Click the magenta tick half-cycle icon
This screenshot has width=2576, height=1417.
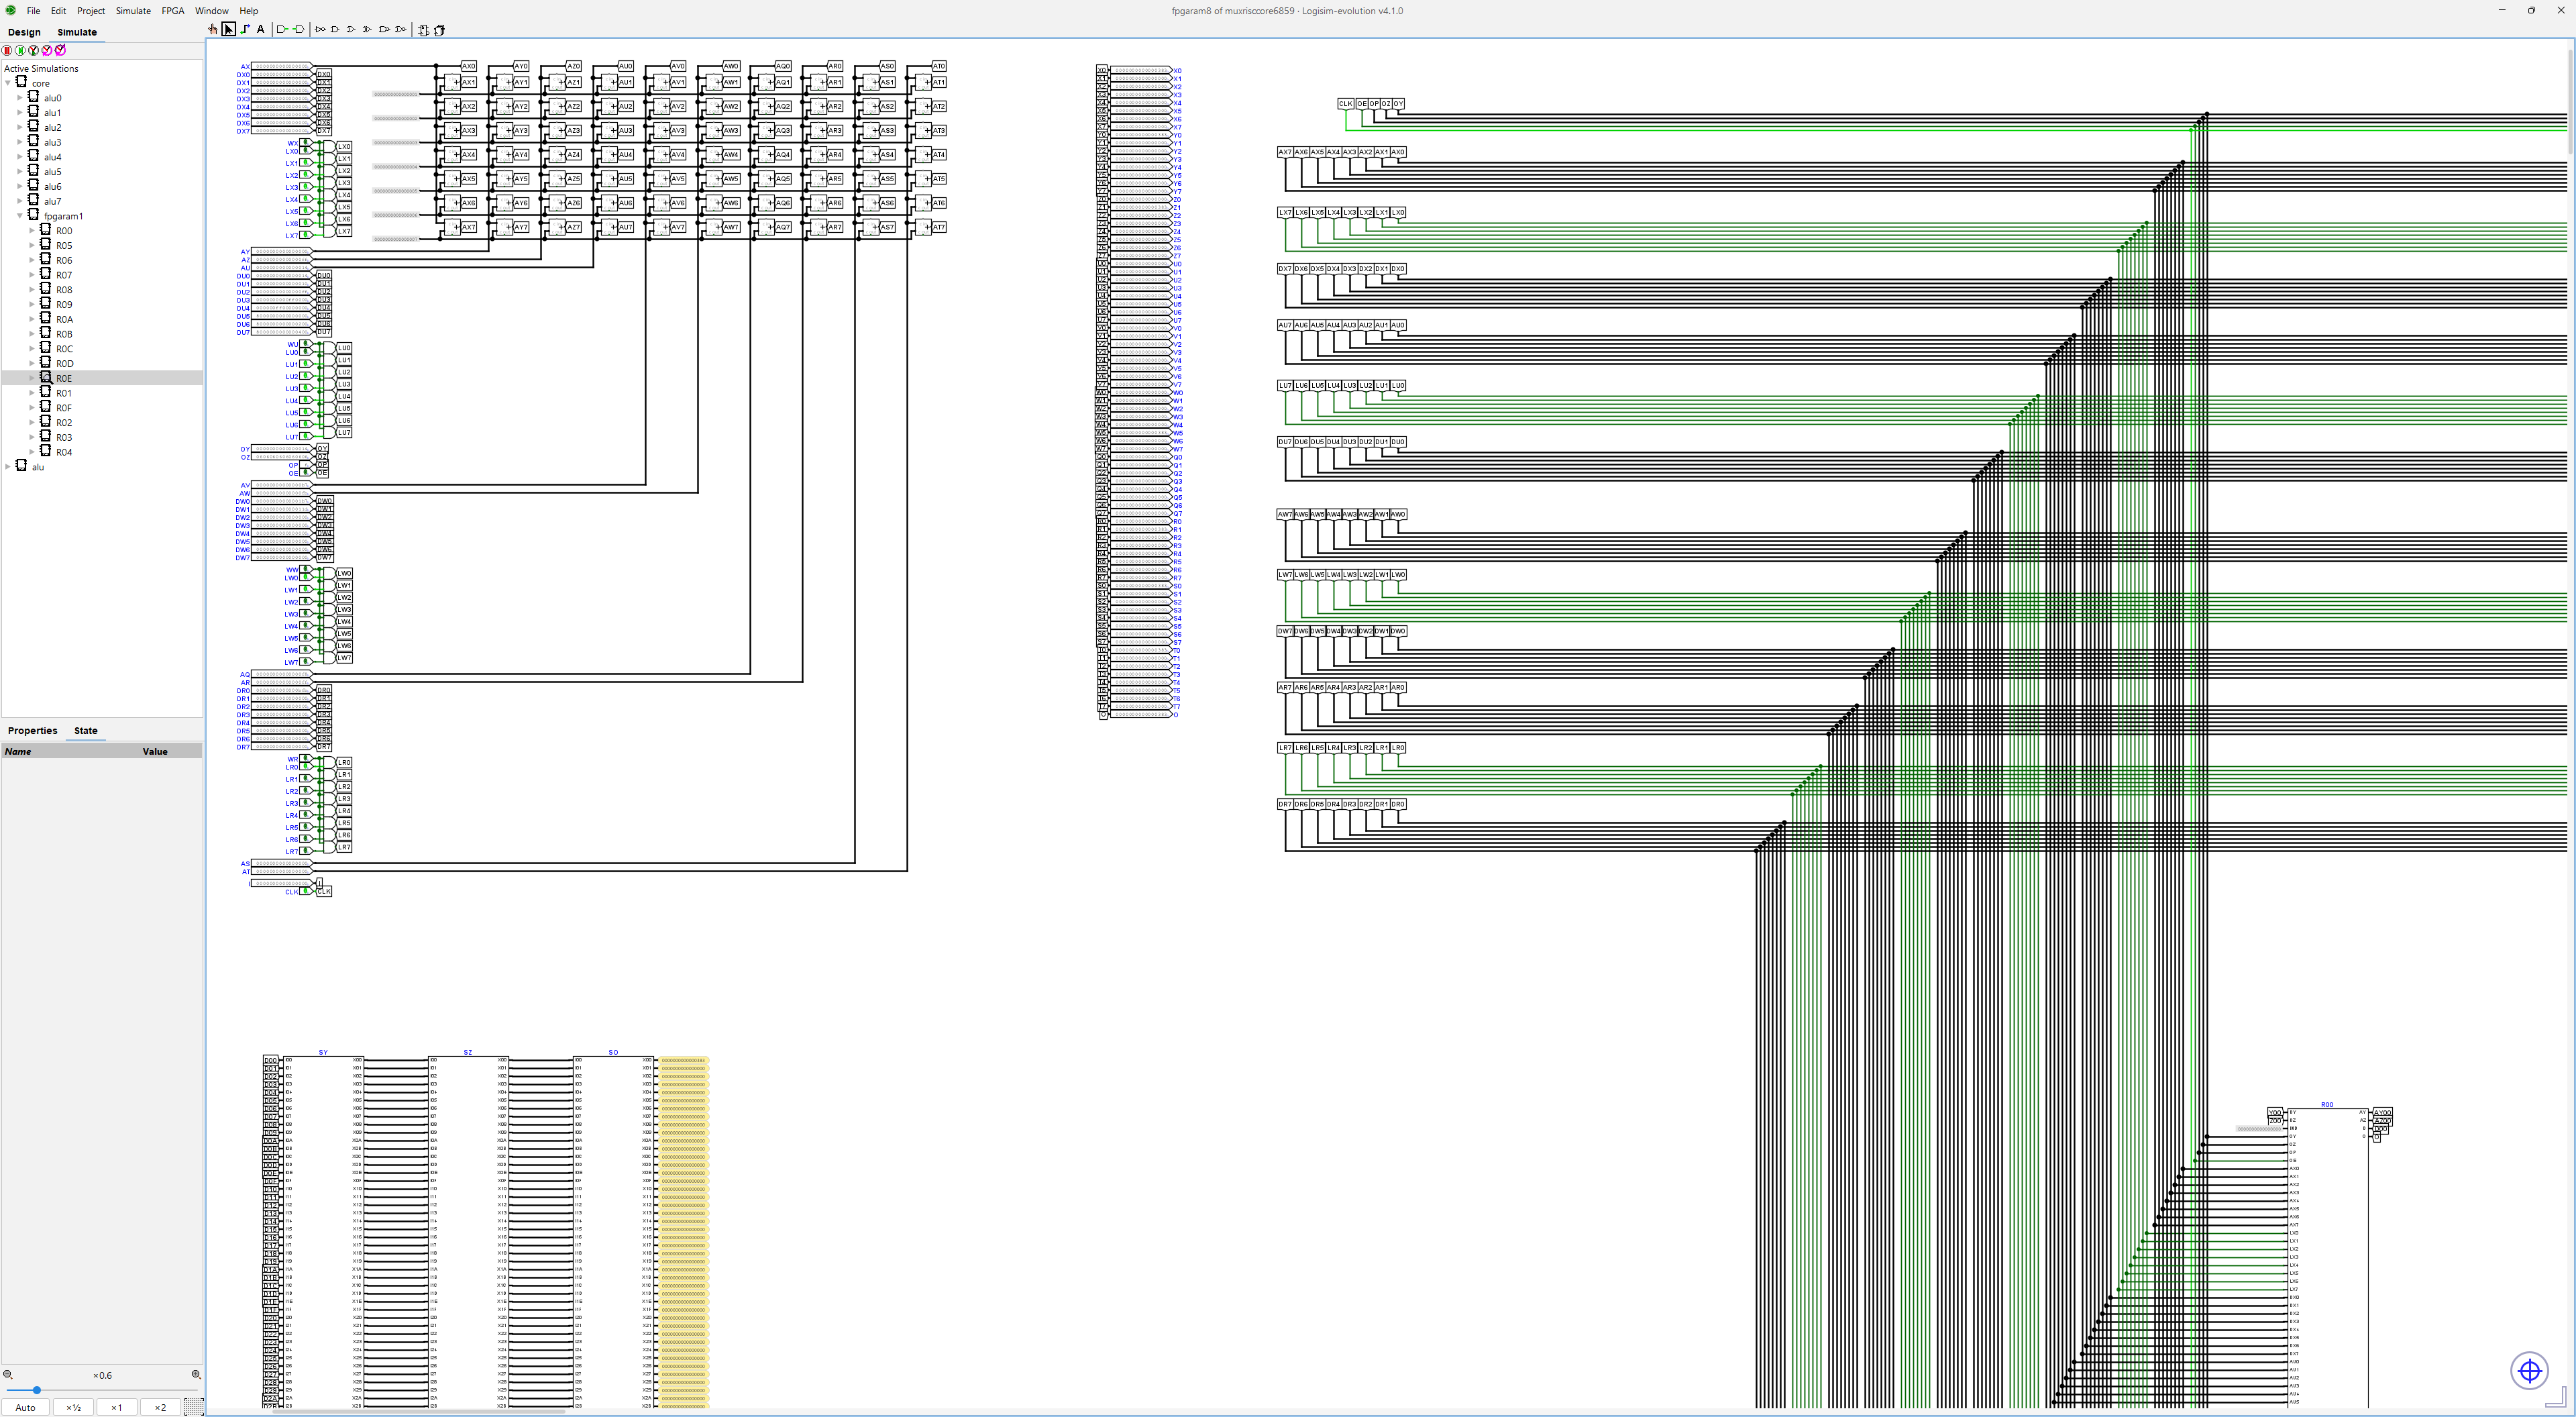click(47, 50)
